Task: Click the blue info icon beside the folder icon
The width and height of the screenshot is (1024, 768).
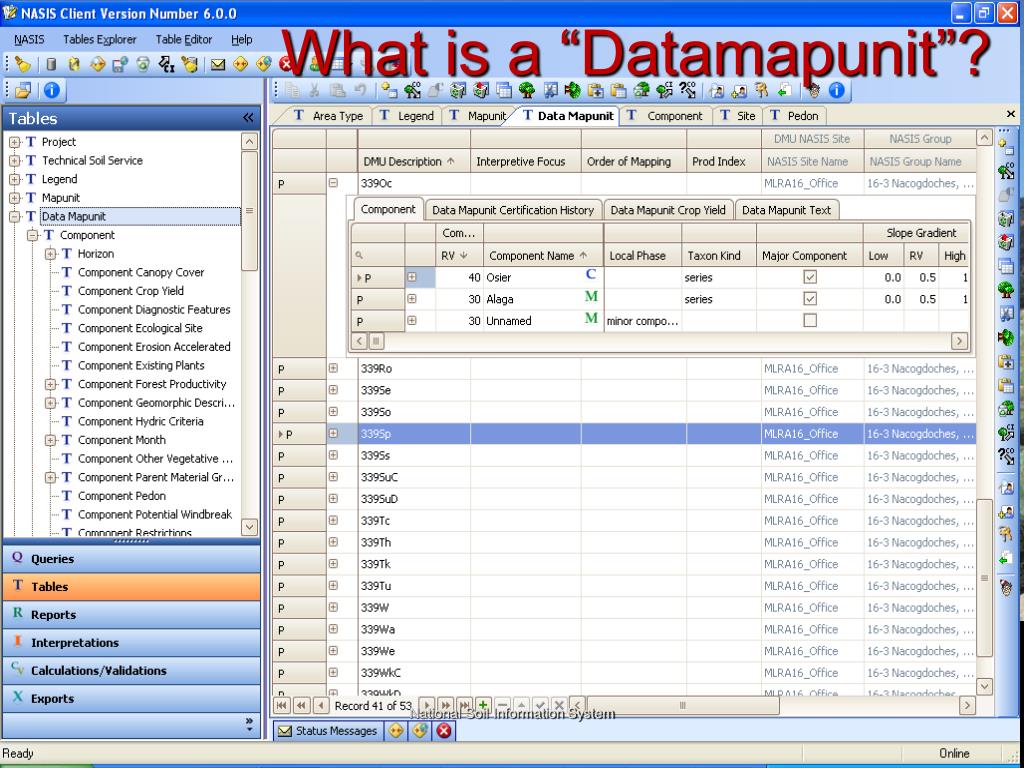Action: [x=52, y=90]
